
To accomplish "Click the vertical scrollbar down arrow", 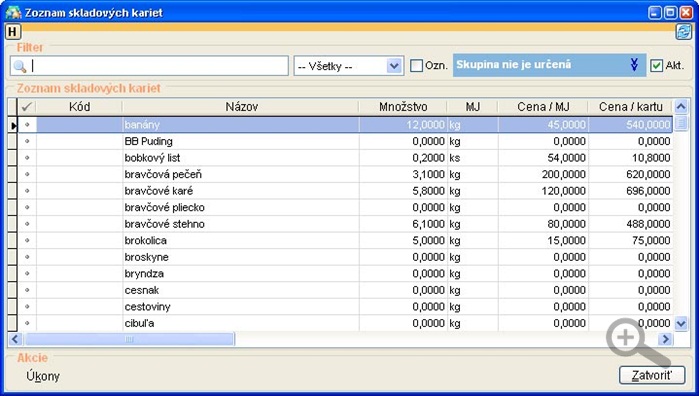I will pyautogui.click(x=681, y=323).
